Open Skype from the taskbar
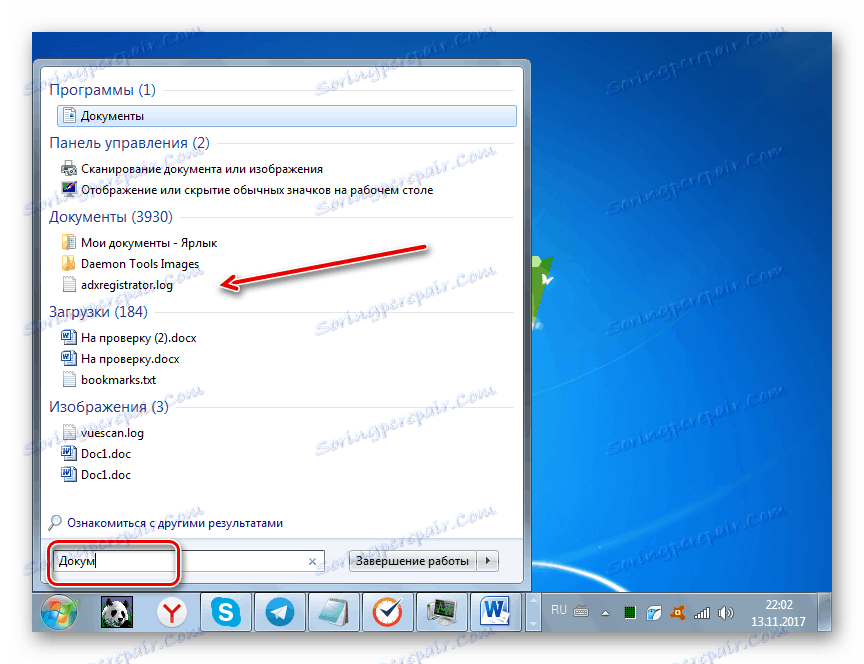 225,612
